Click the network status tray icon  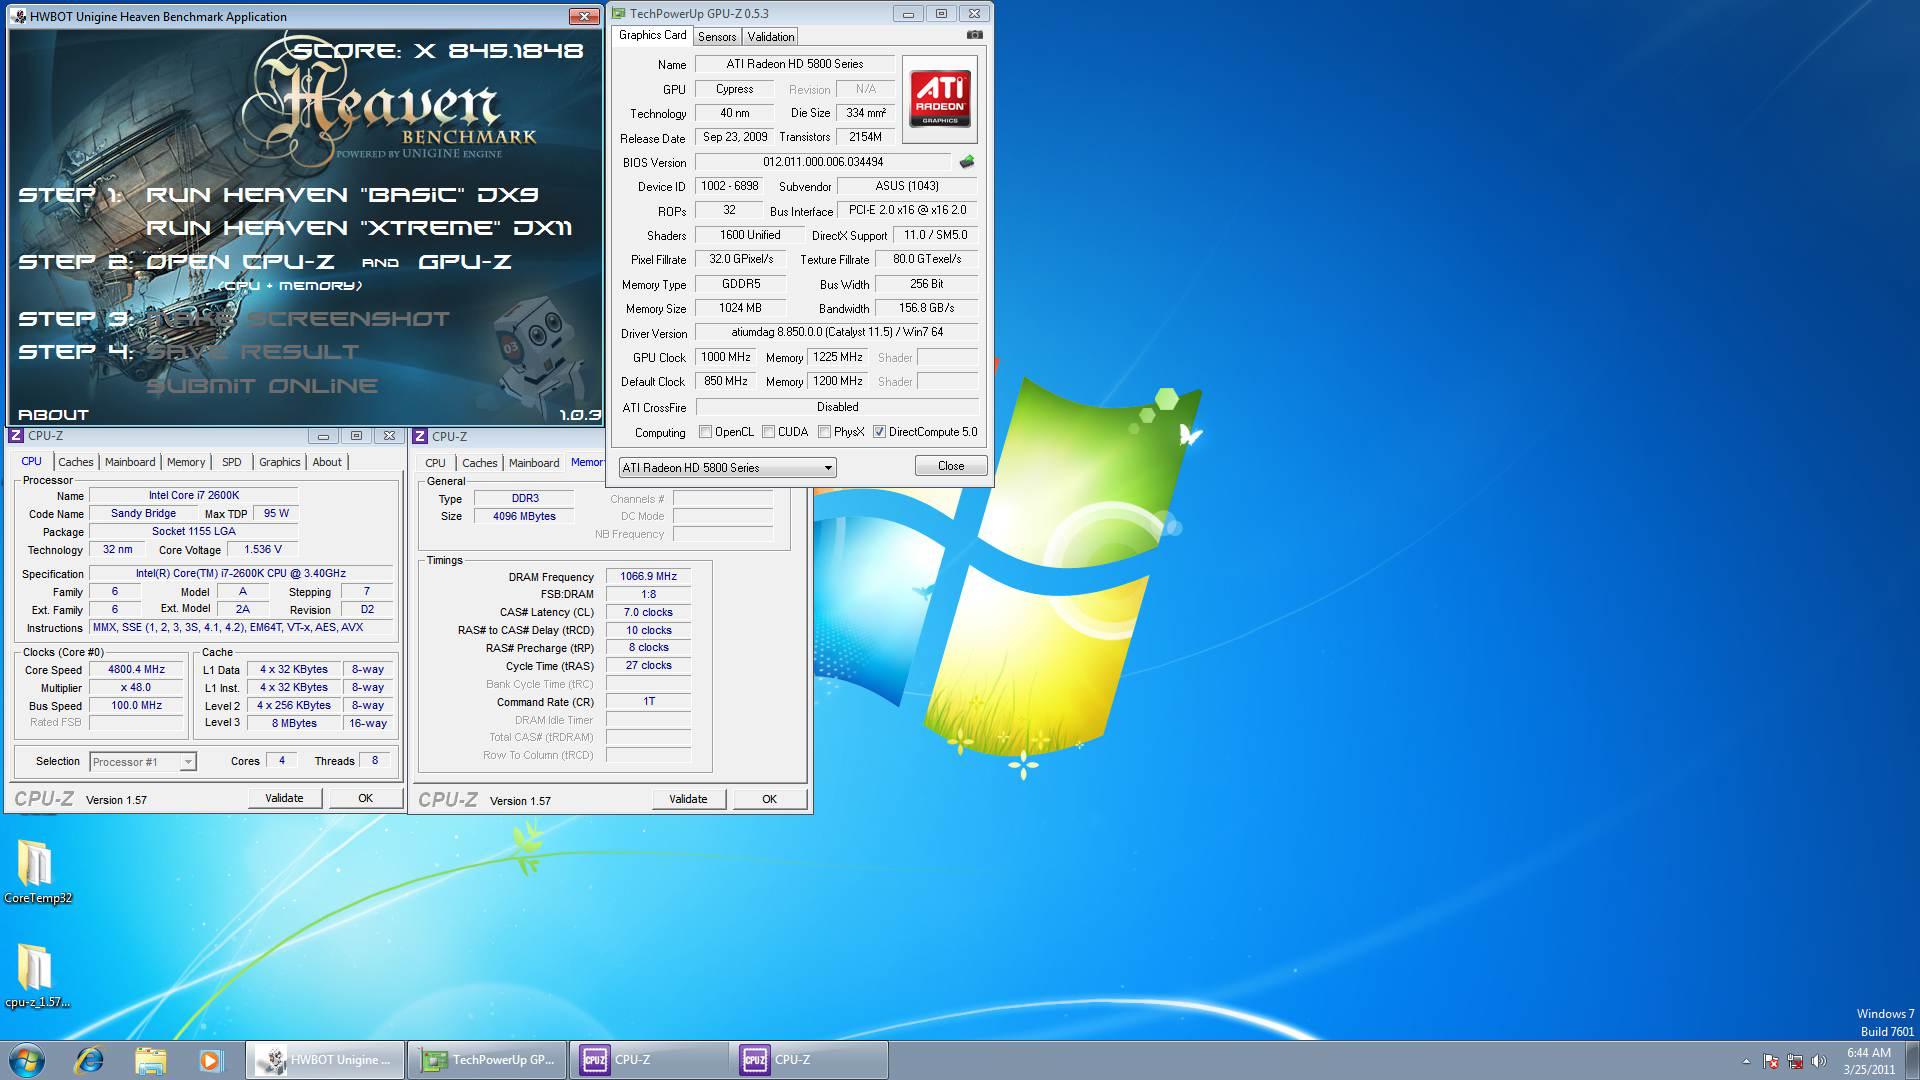pyautogui.click(x=1795, y=1061)
